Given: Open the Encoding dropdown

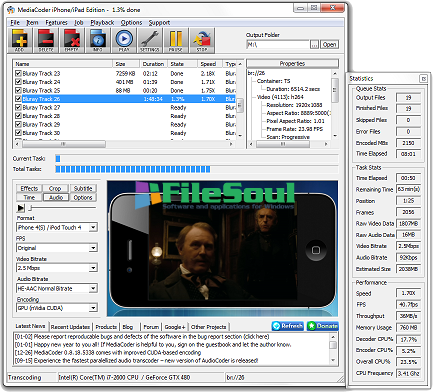Looking at the screenshot, I should tap(93, 308).
